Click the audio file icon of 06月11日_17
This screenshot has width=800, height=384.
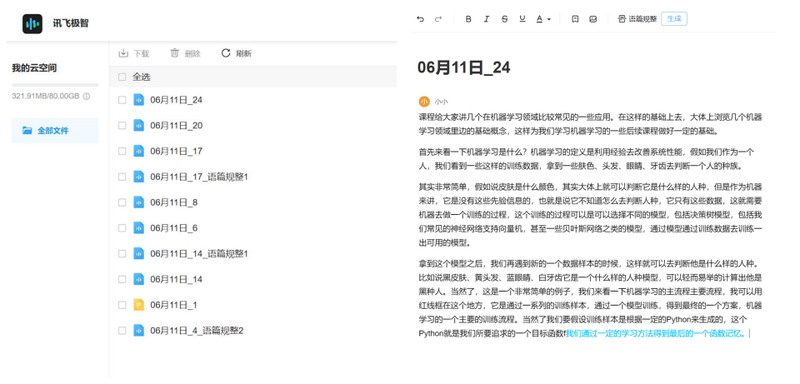(139, 151)
